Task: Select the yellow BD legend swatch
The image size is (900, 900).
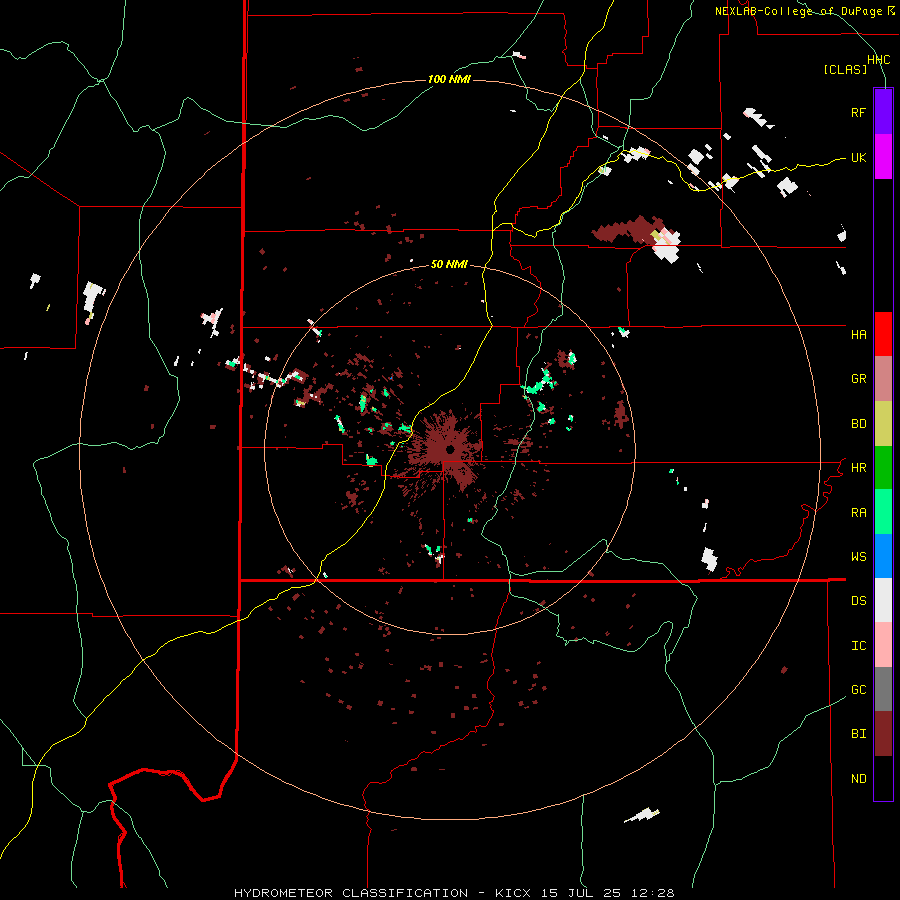Action: tap(883, 424)
